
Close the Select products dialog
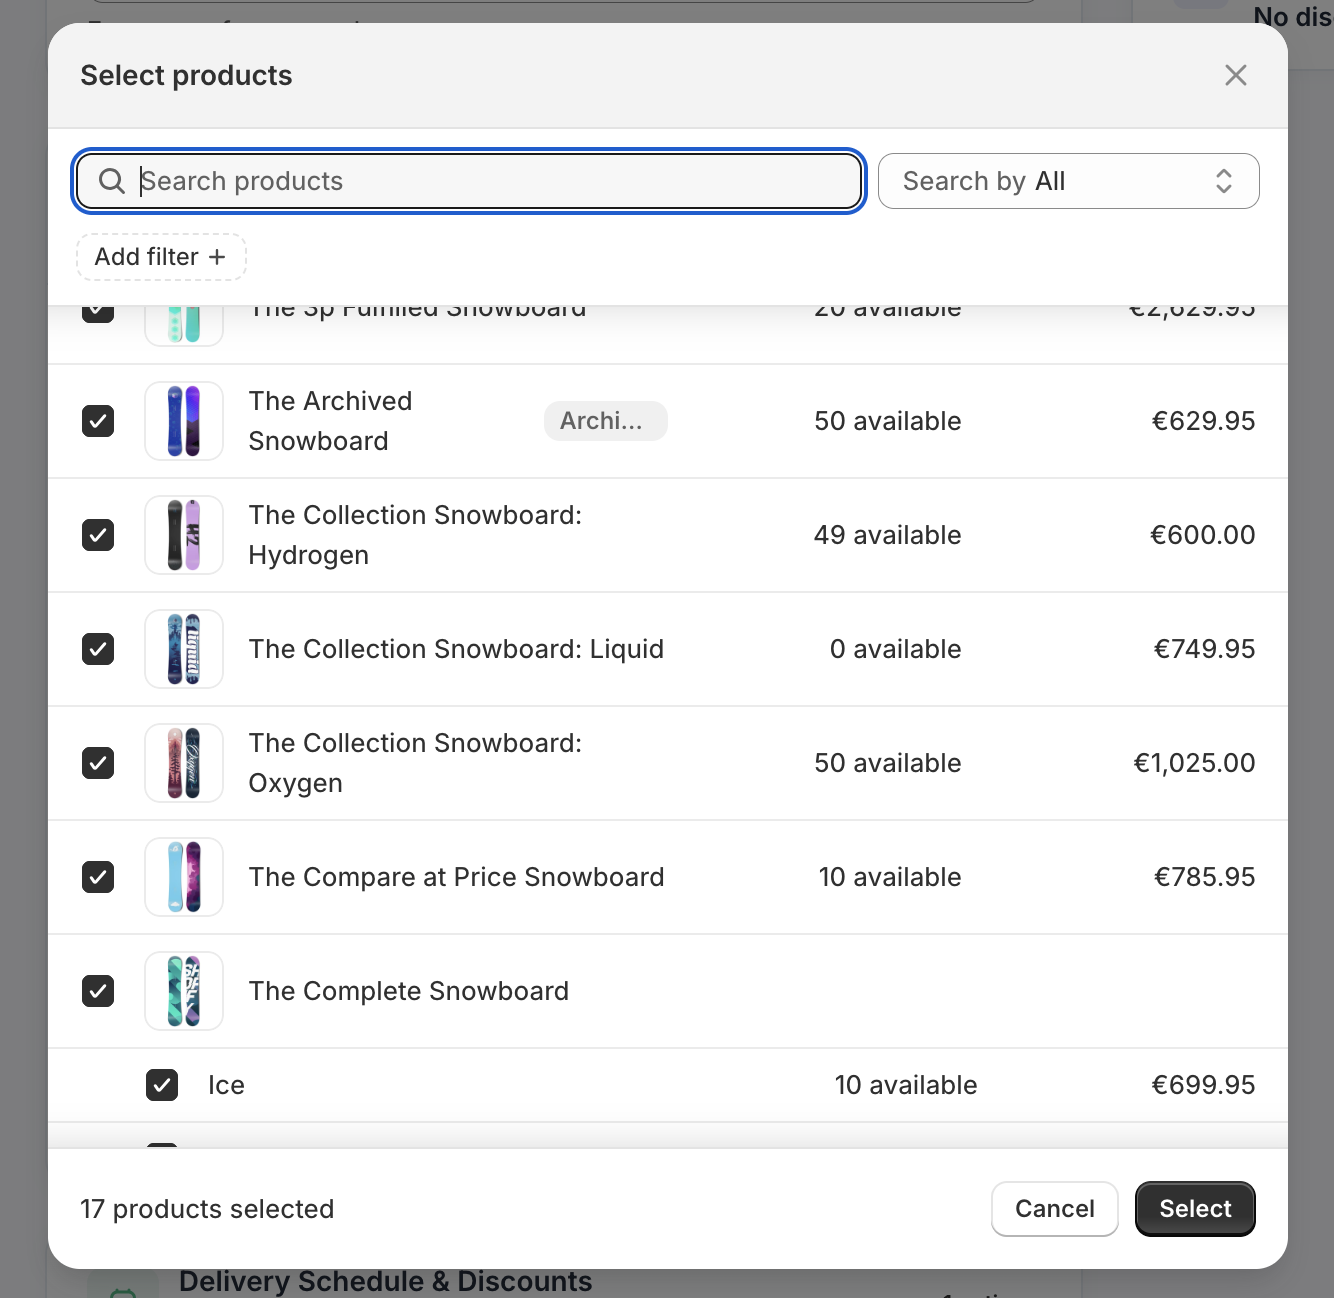(1236, 75)
